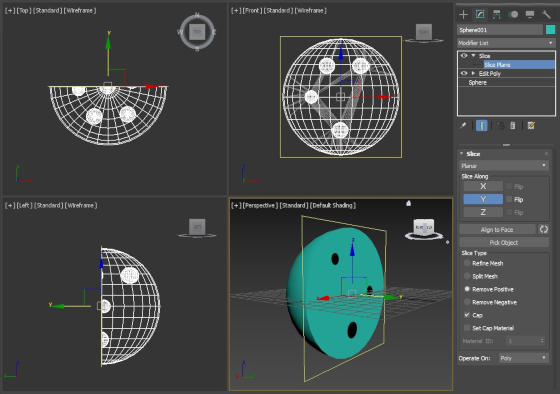Open the Utilities wrench panel tab
560x394 pixels.
coord(547,14)
